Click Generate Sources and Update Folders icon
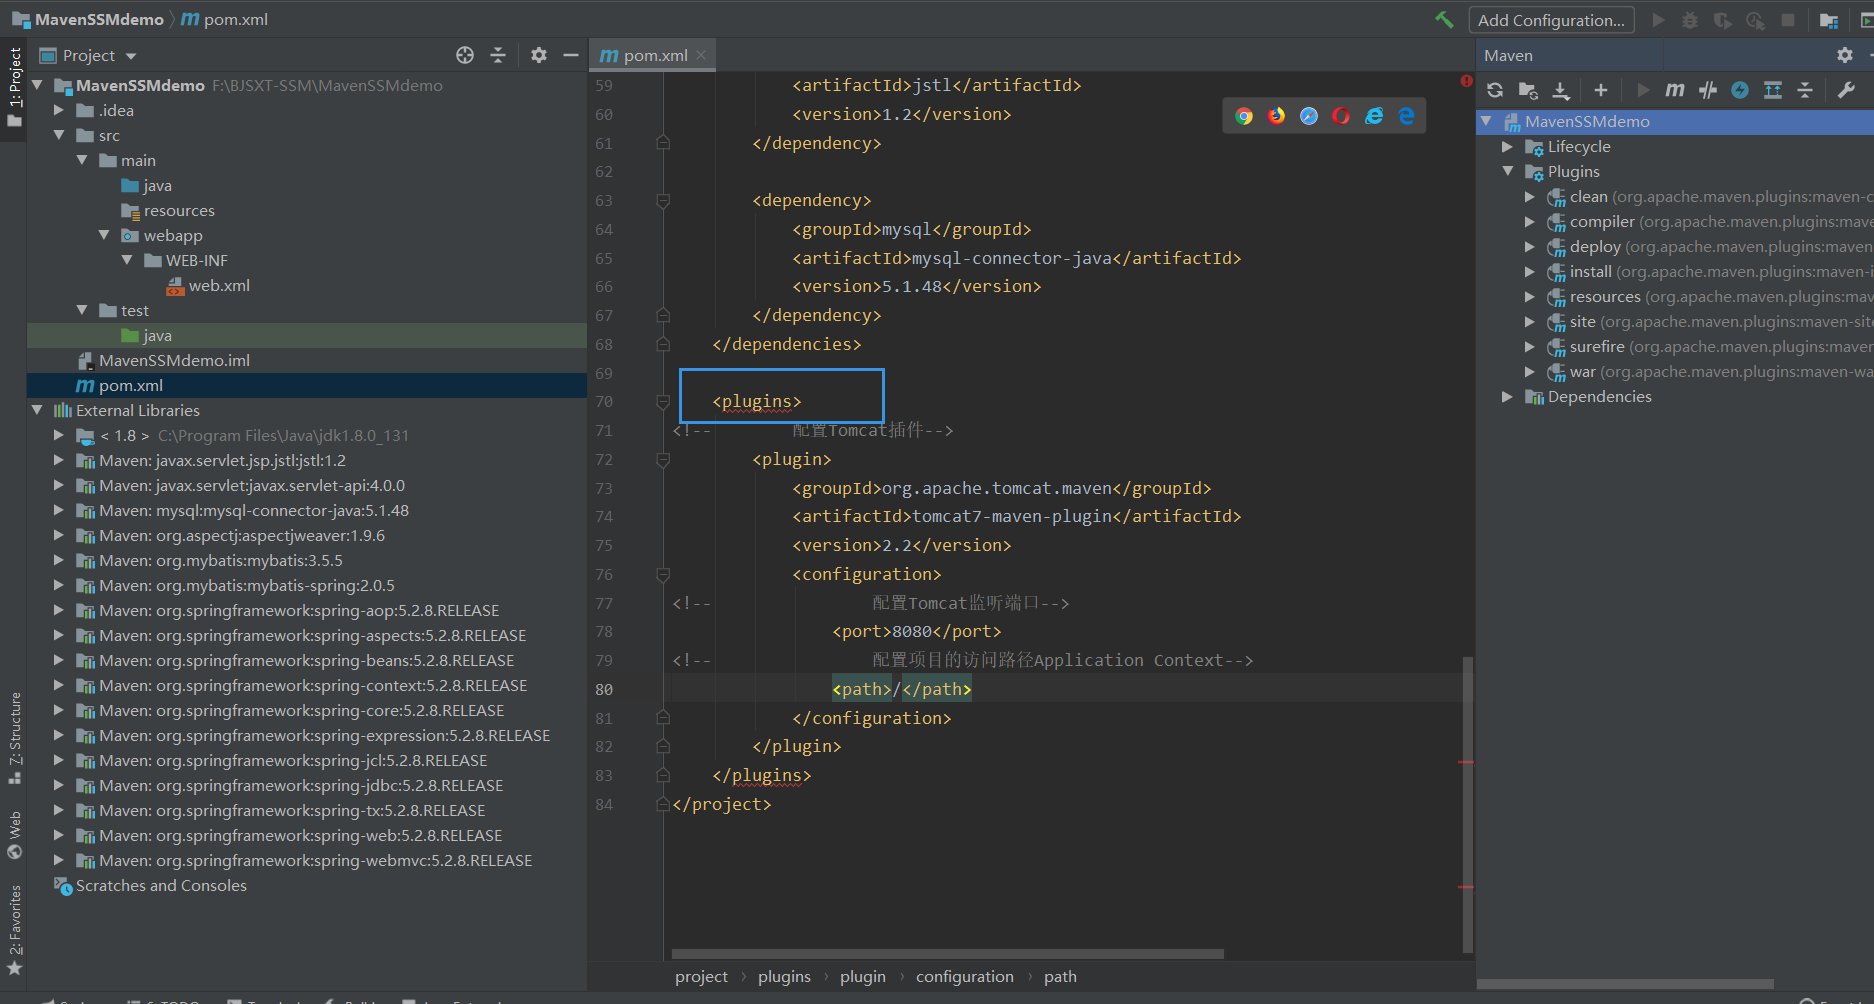The height and width of the screenshot is (1004, 1874). coord(1528,90)
